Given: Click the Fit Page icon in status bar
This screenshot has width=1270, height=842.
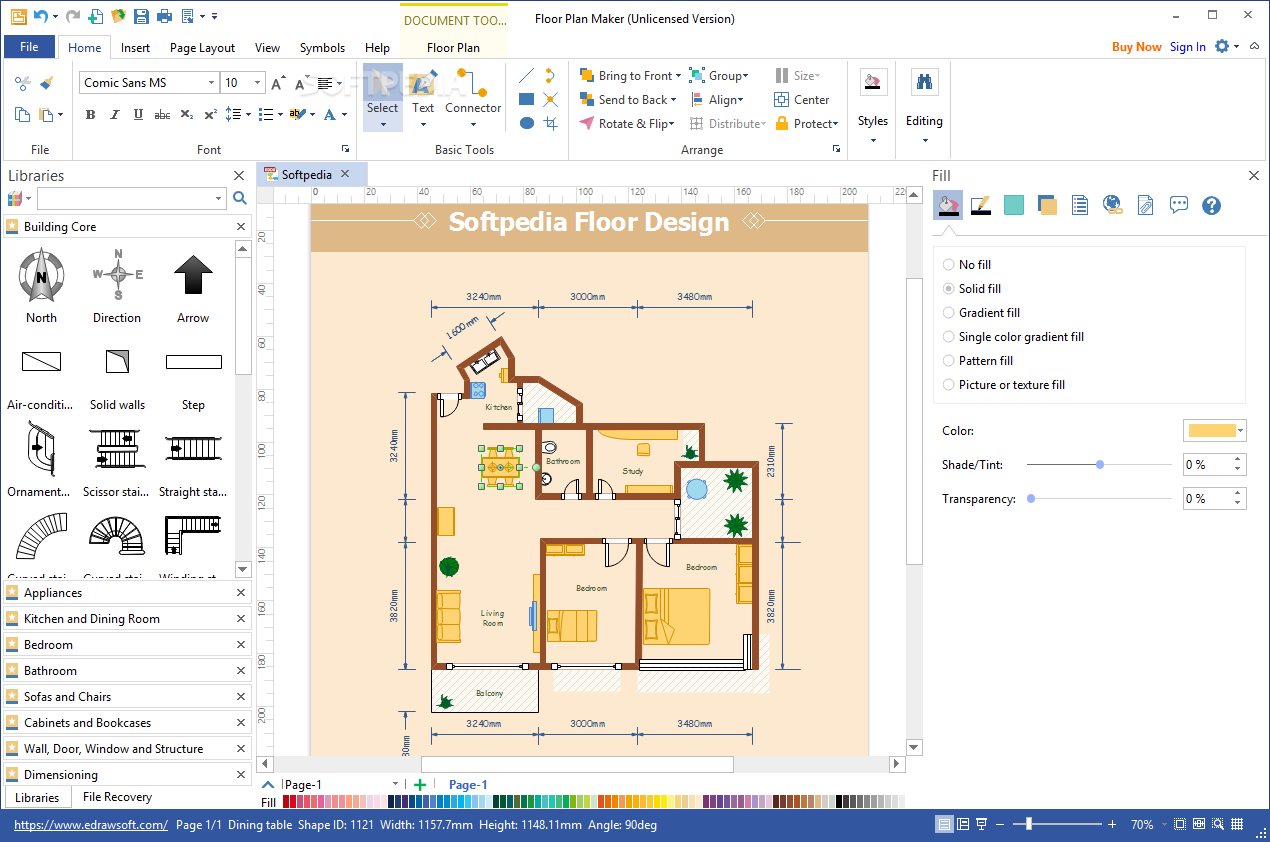Looking at the screenshot, I should (1180, 825).
